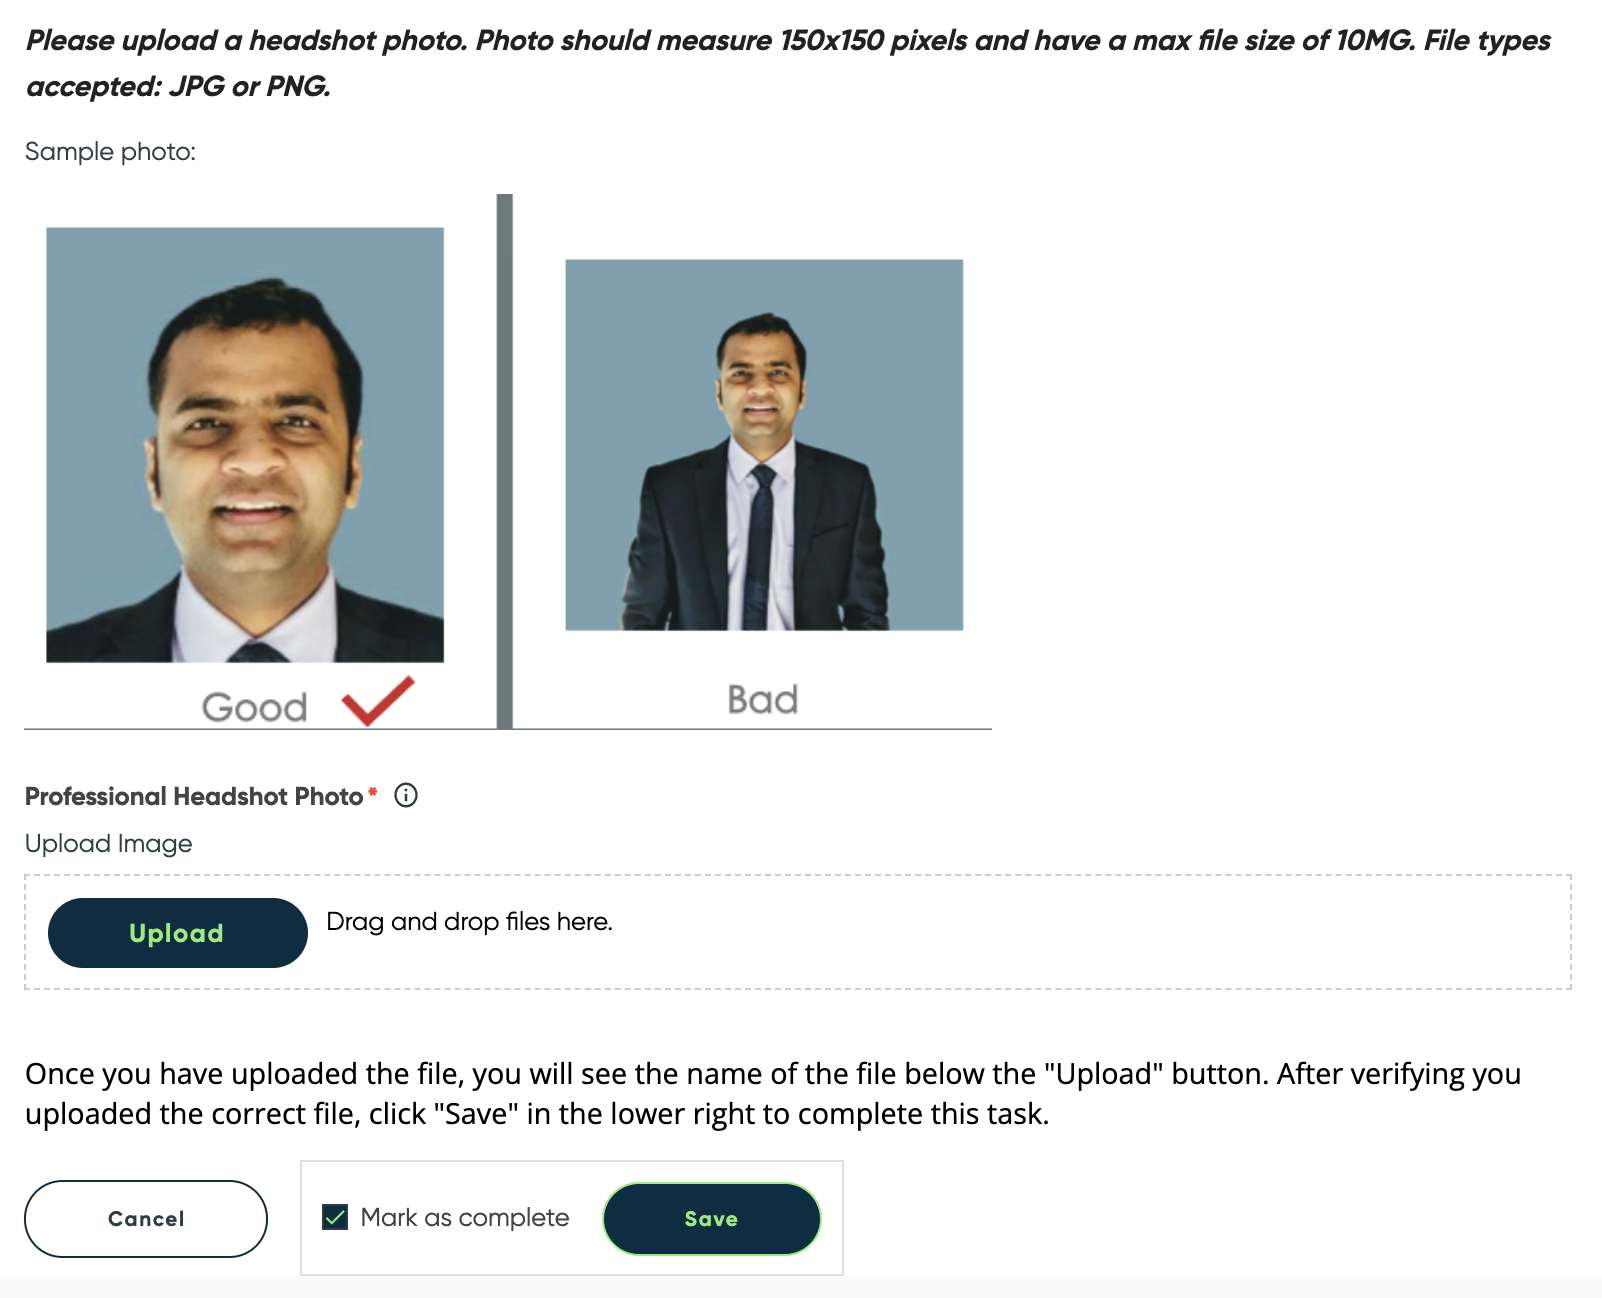Viewport: 1602px width, 1298px height.
Task: Click the 'Upload Image' label
Action: (109, 844)
